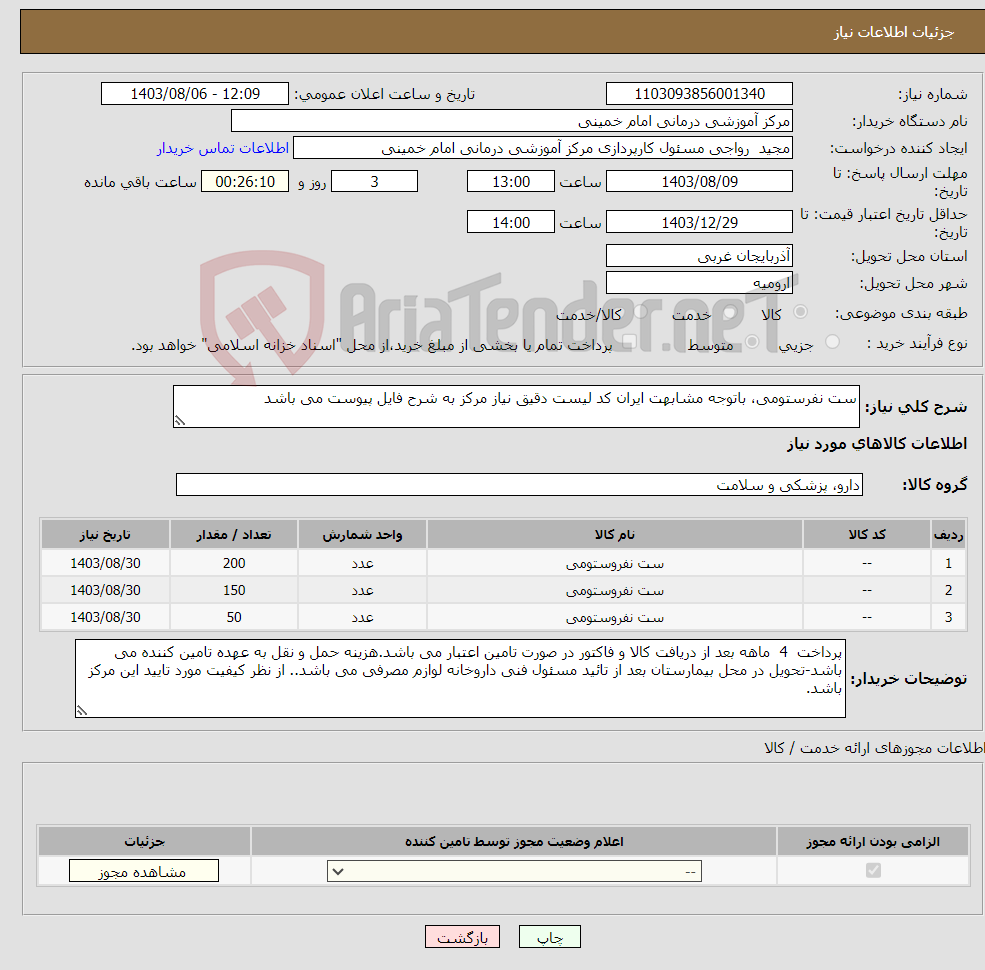Viewport: 985px width, 970px height.
Task: Click the price validity date 1403/12/29
Action: point(699,222)
